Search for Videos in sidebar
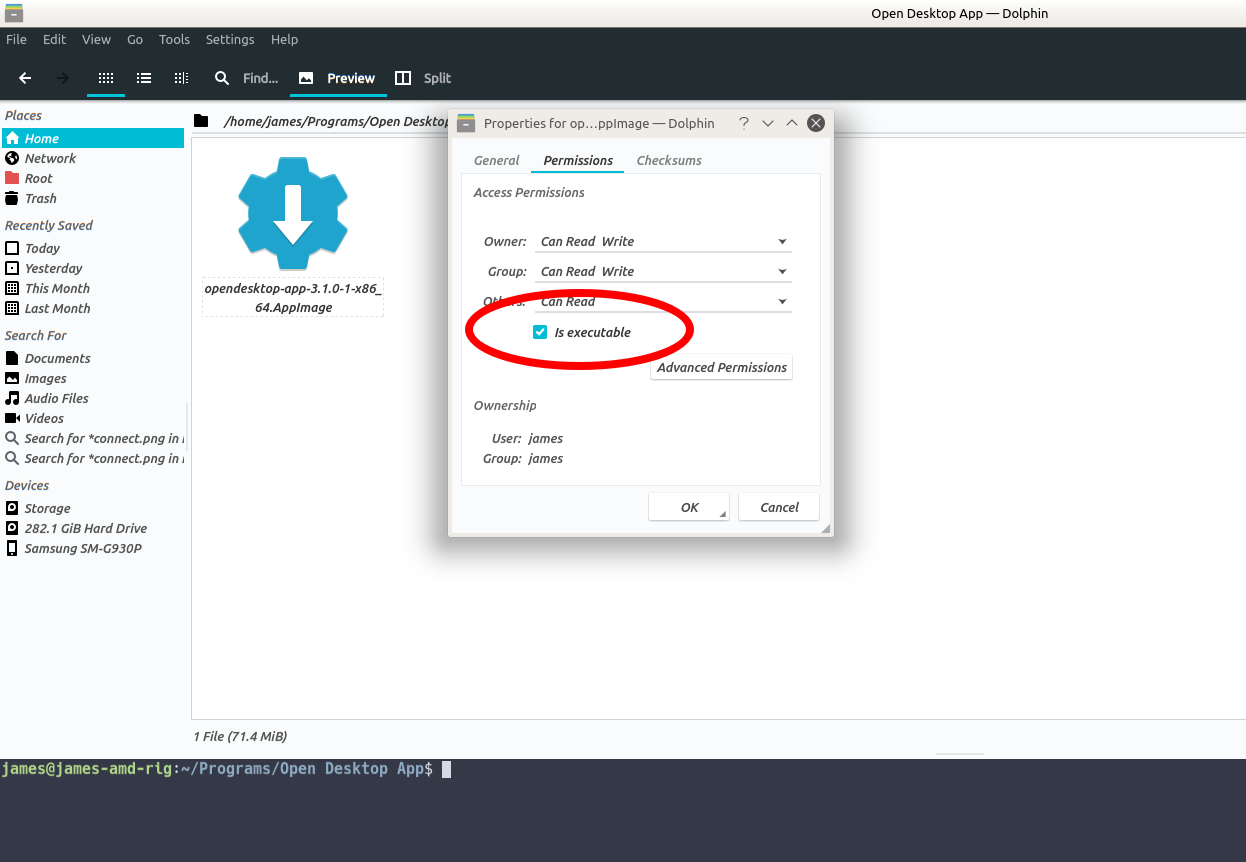 pyautogui.click(x=93, y=418)
